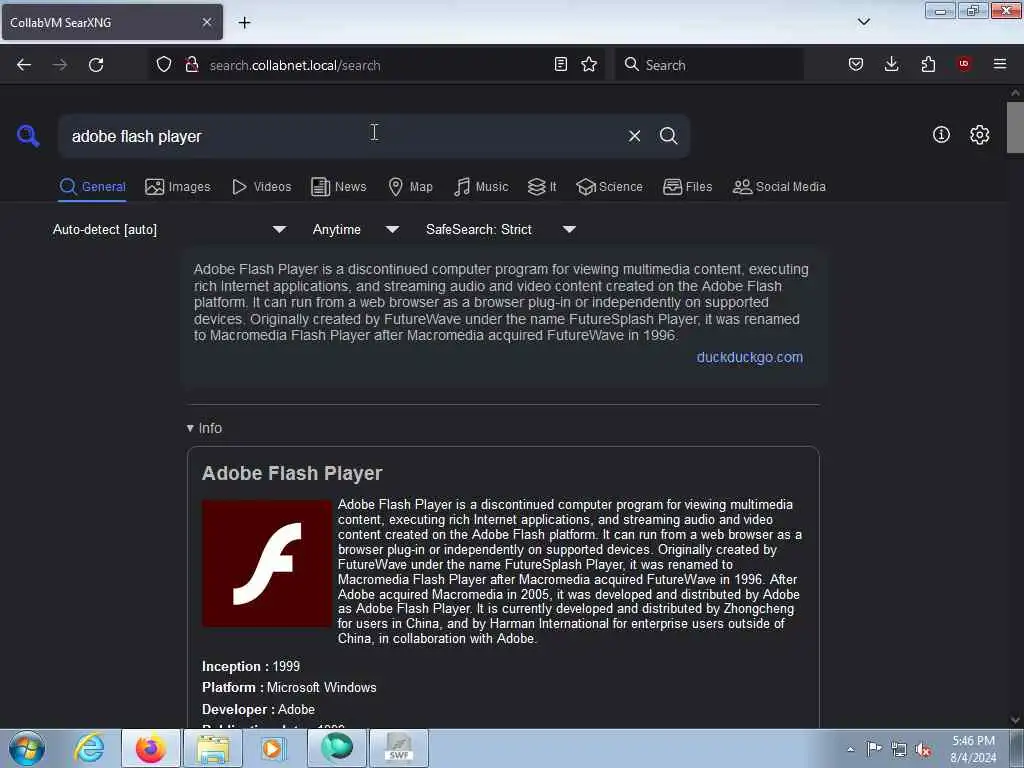Click the Adobe Flash Player logo image

click(267, 563)
